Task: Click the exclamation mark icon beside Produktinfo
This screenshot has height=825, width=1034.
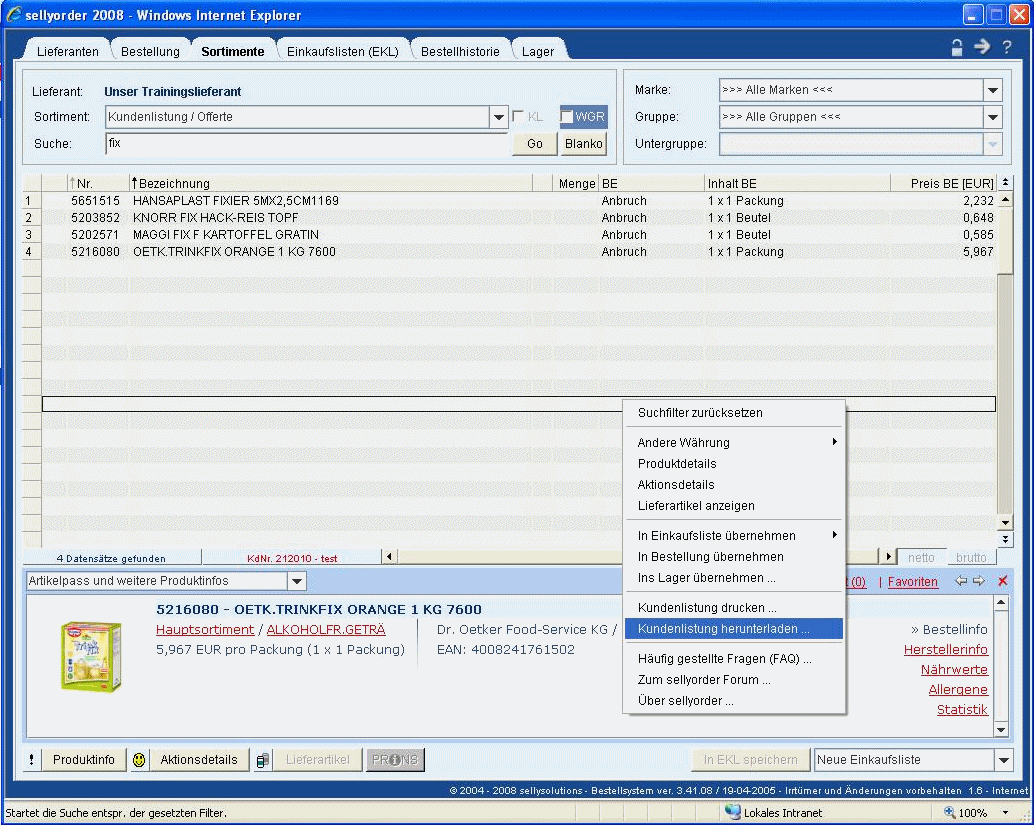Action: point(32,760)
